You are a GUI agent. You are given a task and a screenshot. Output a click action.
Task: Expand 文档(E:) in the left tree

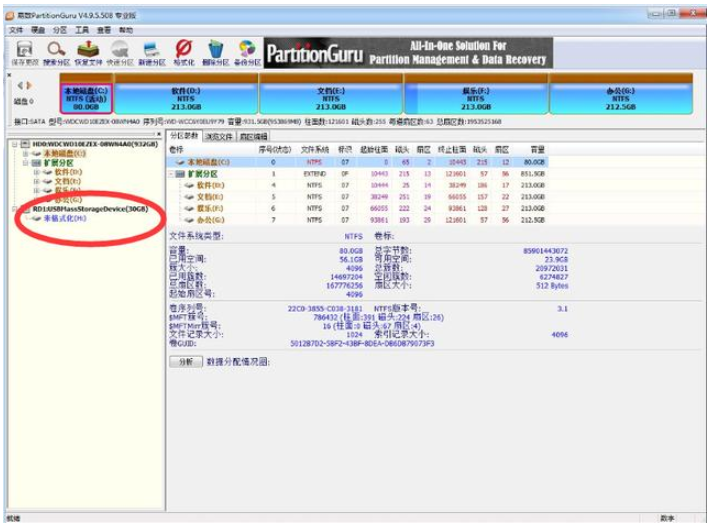(37, 181)
